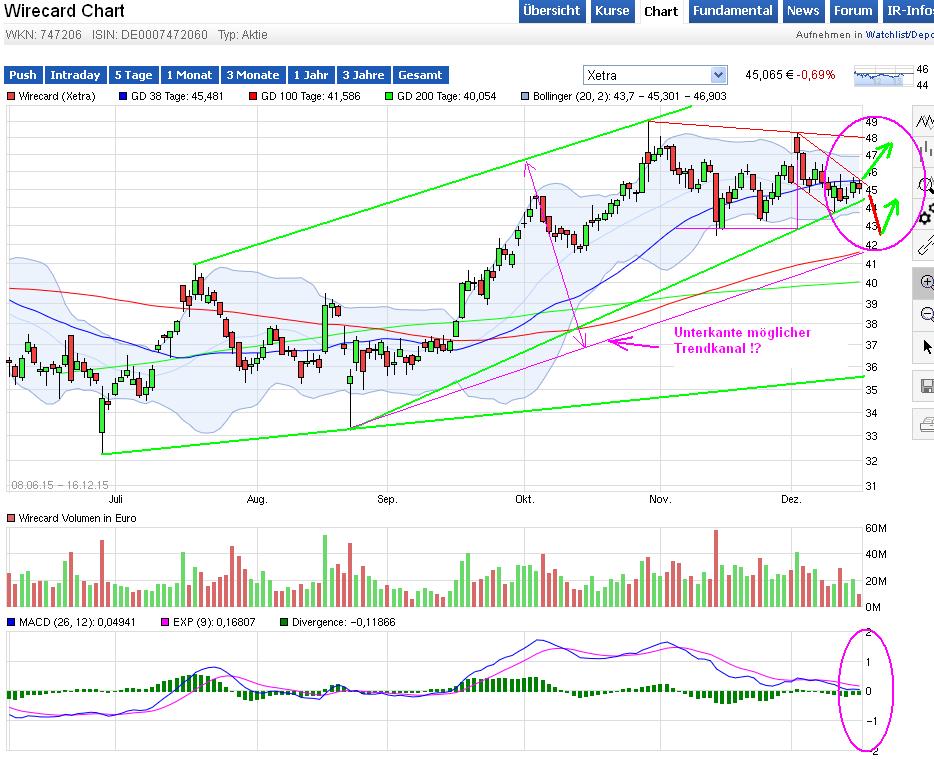Viewport: 934px width, 764px height.
Task: Click the Typ: Aktie text
Action: (x=242, y=35)
